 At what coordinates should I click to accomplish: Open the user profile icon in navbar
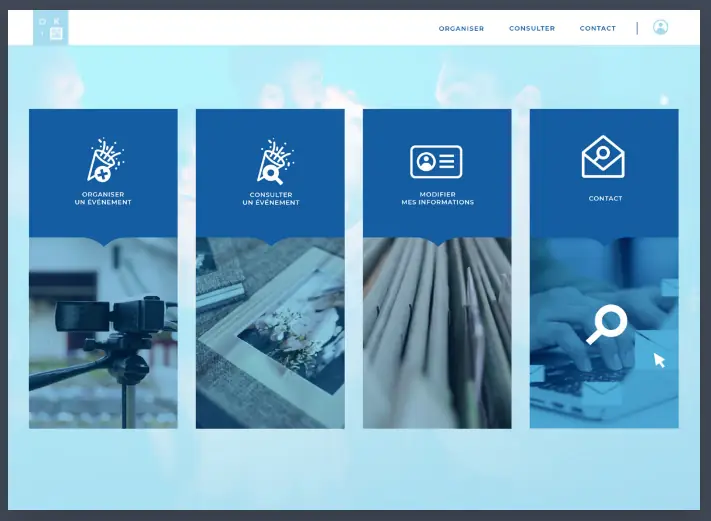(660, 28)
